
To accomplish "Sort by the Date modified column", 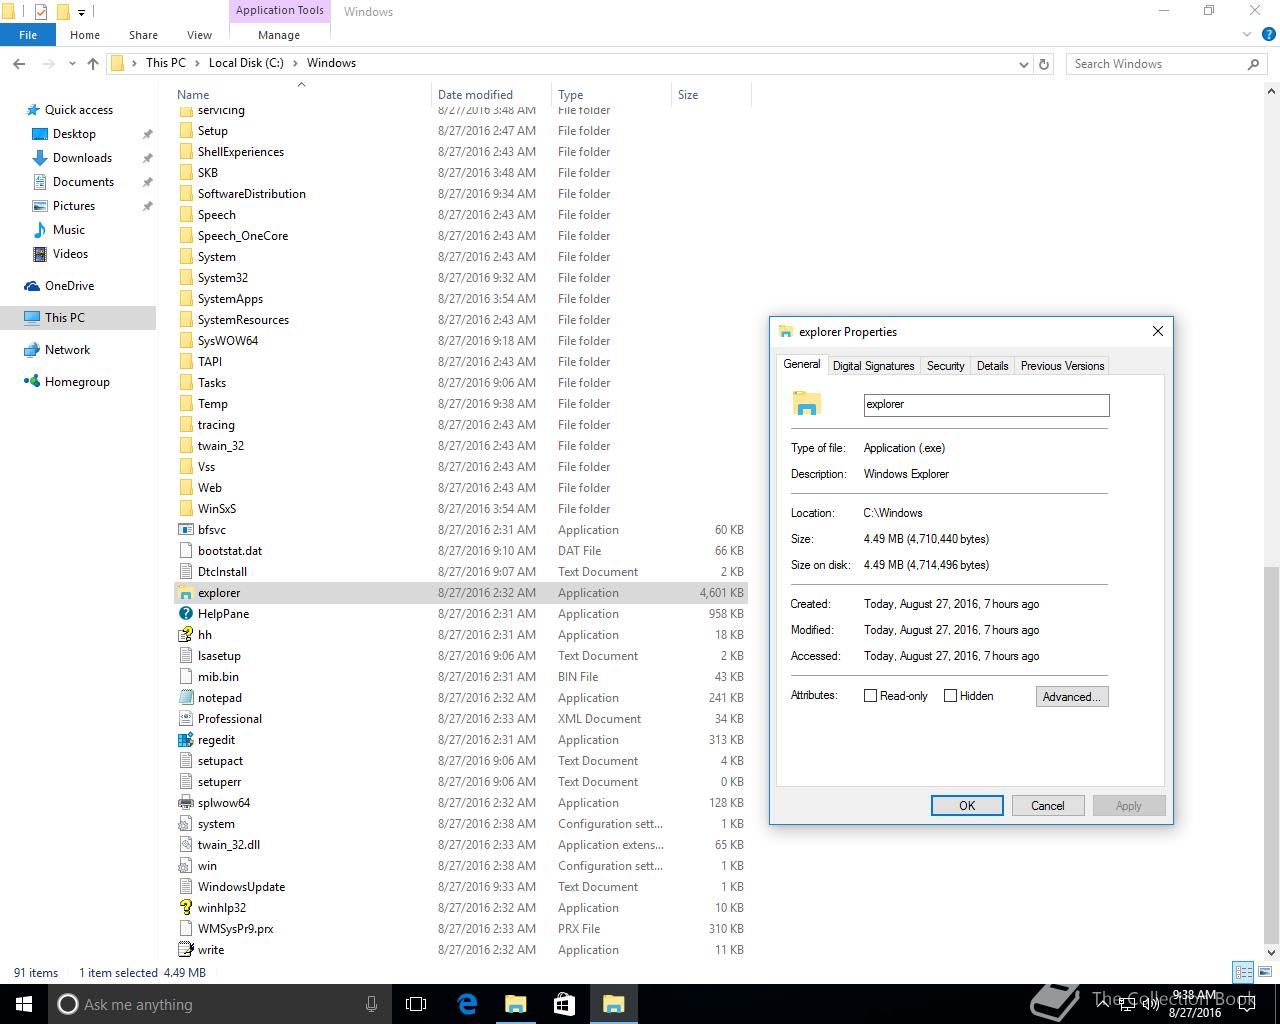I will pos(491,95).
